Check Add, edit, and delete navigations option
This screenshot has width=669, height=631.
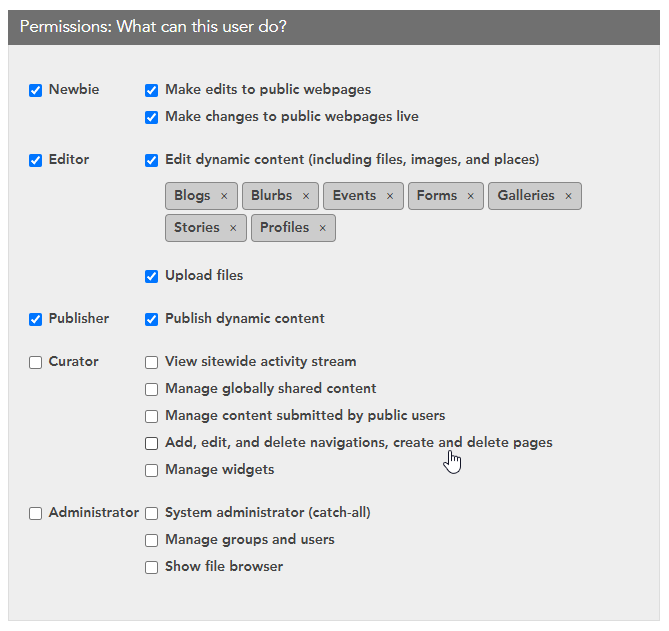(151, 443)
